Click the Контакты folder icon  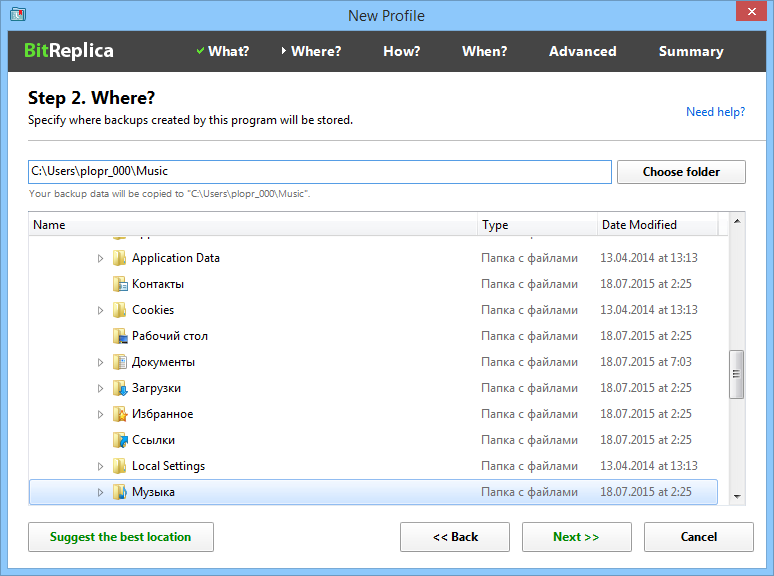tap(119, 284)
